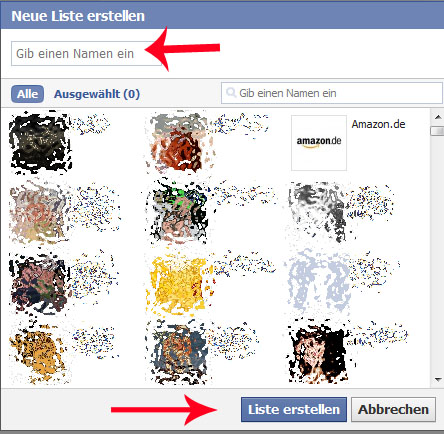Click the scrollbar thumb handle
444x434 pixels.
tap(437, 131)
